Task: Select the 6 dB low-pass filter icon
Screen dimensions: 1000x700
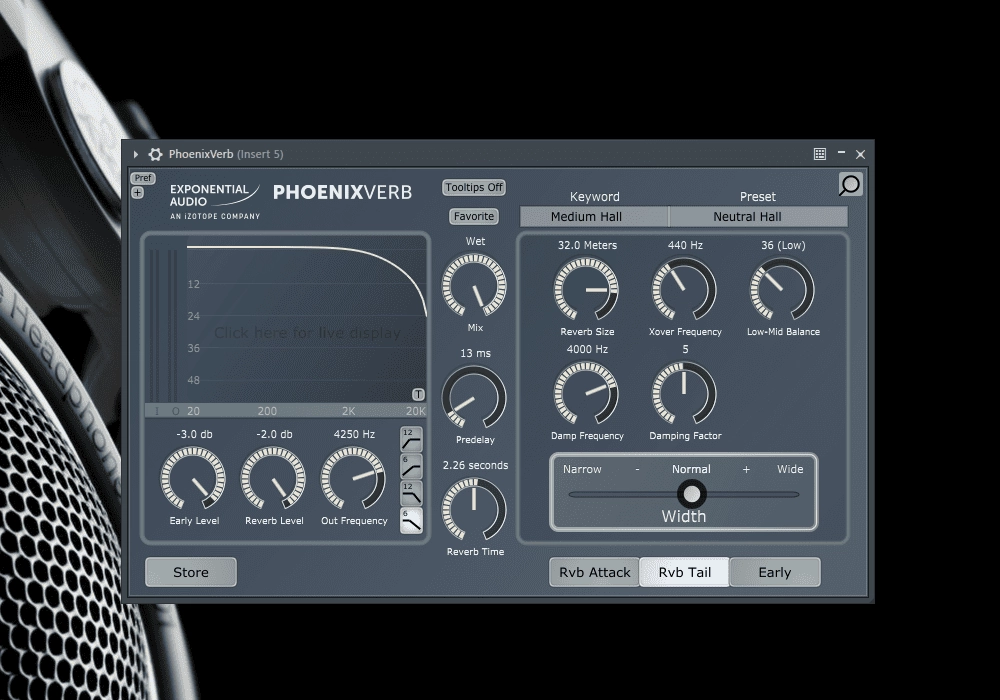Action: click(411, 520)
